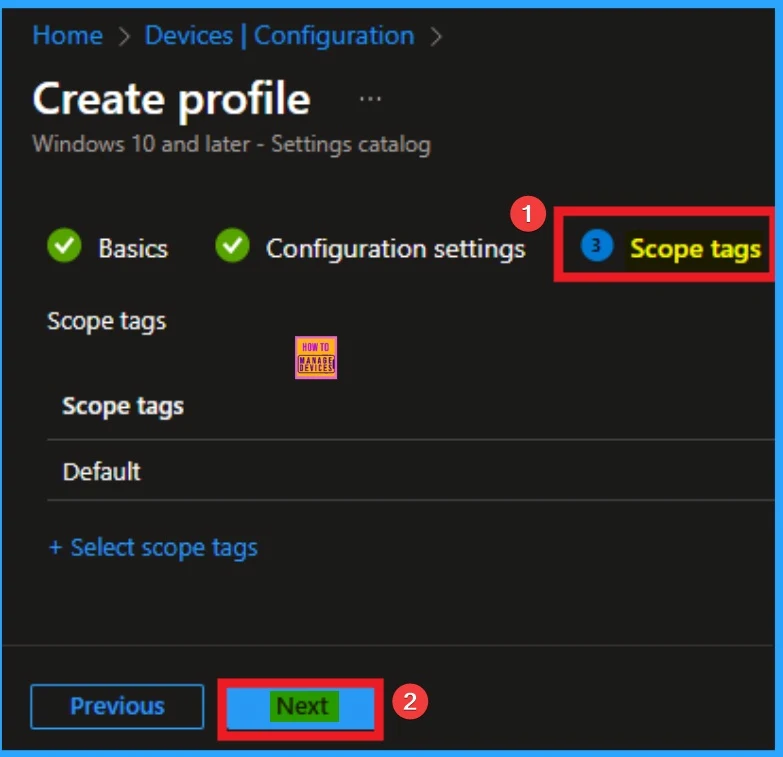
Task: Select the Default scope tag row
Action: coord(102,471)
